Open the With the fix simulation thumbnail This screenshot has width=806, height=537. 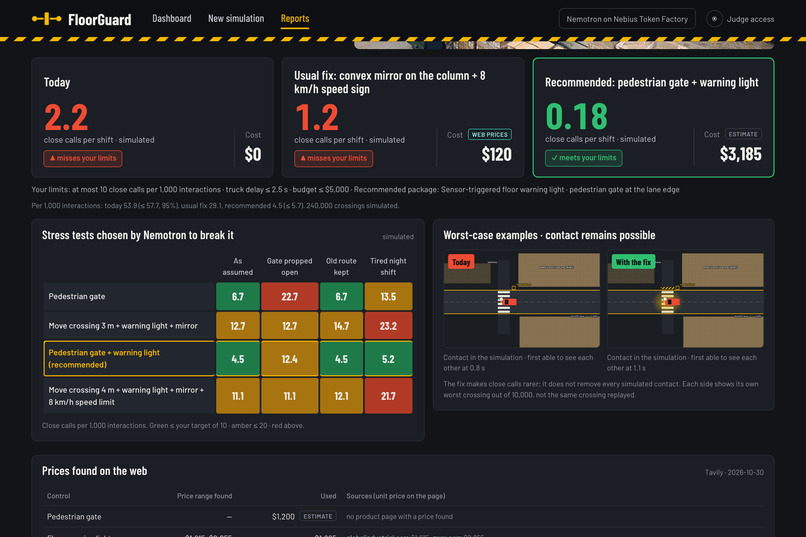click(x=685, y=300)
